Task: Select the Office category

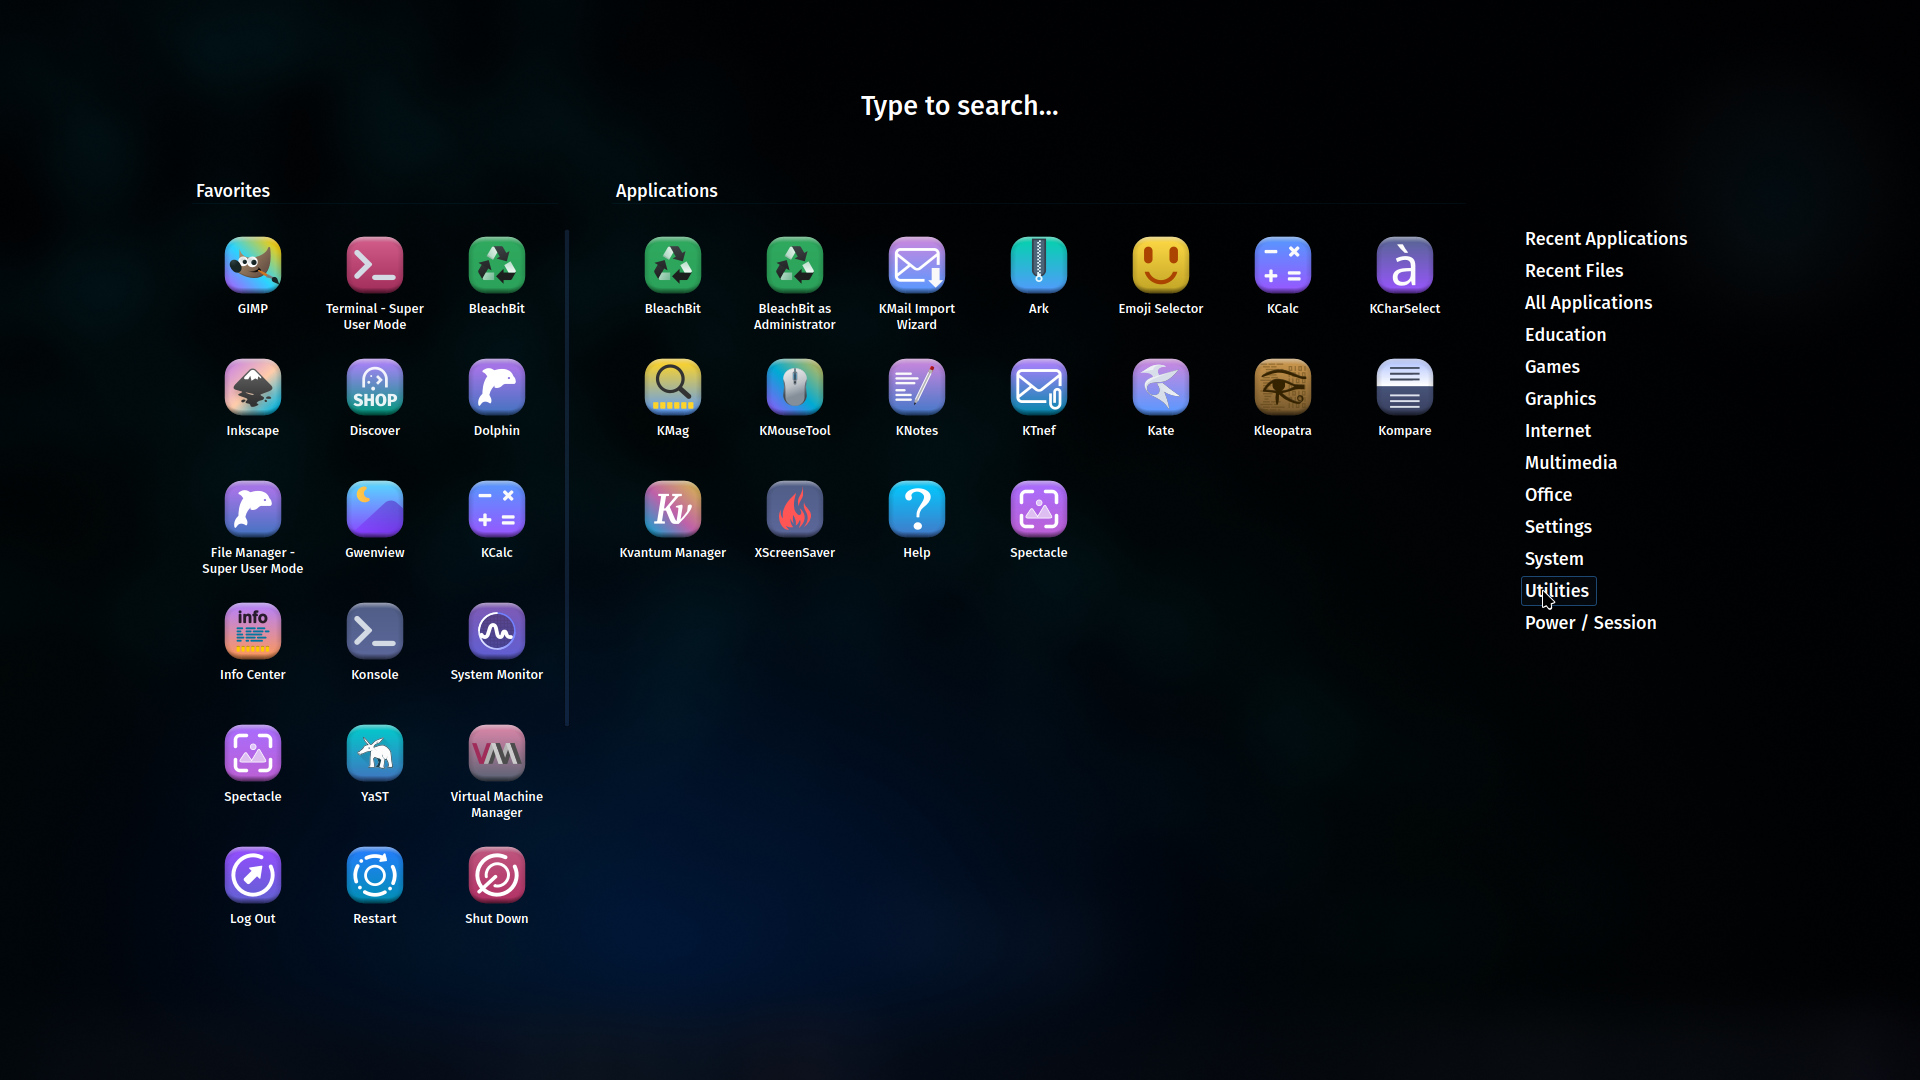Action: click(1548, 495)
